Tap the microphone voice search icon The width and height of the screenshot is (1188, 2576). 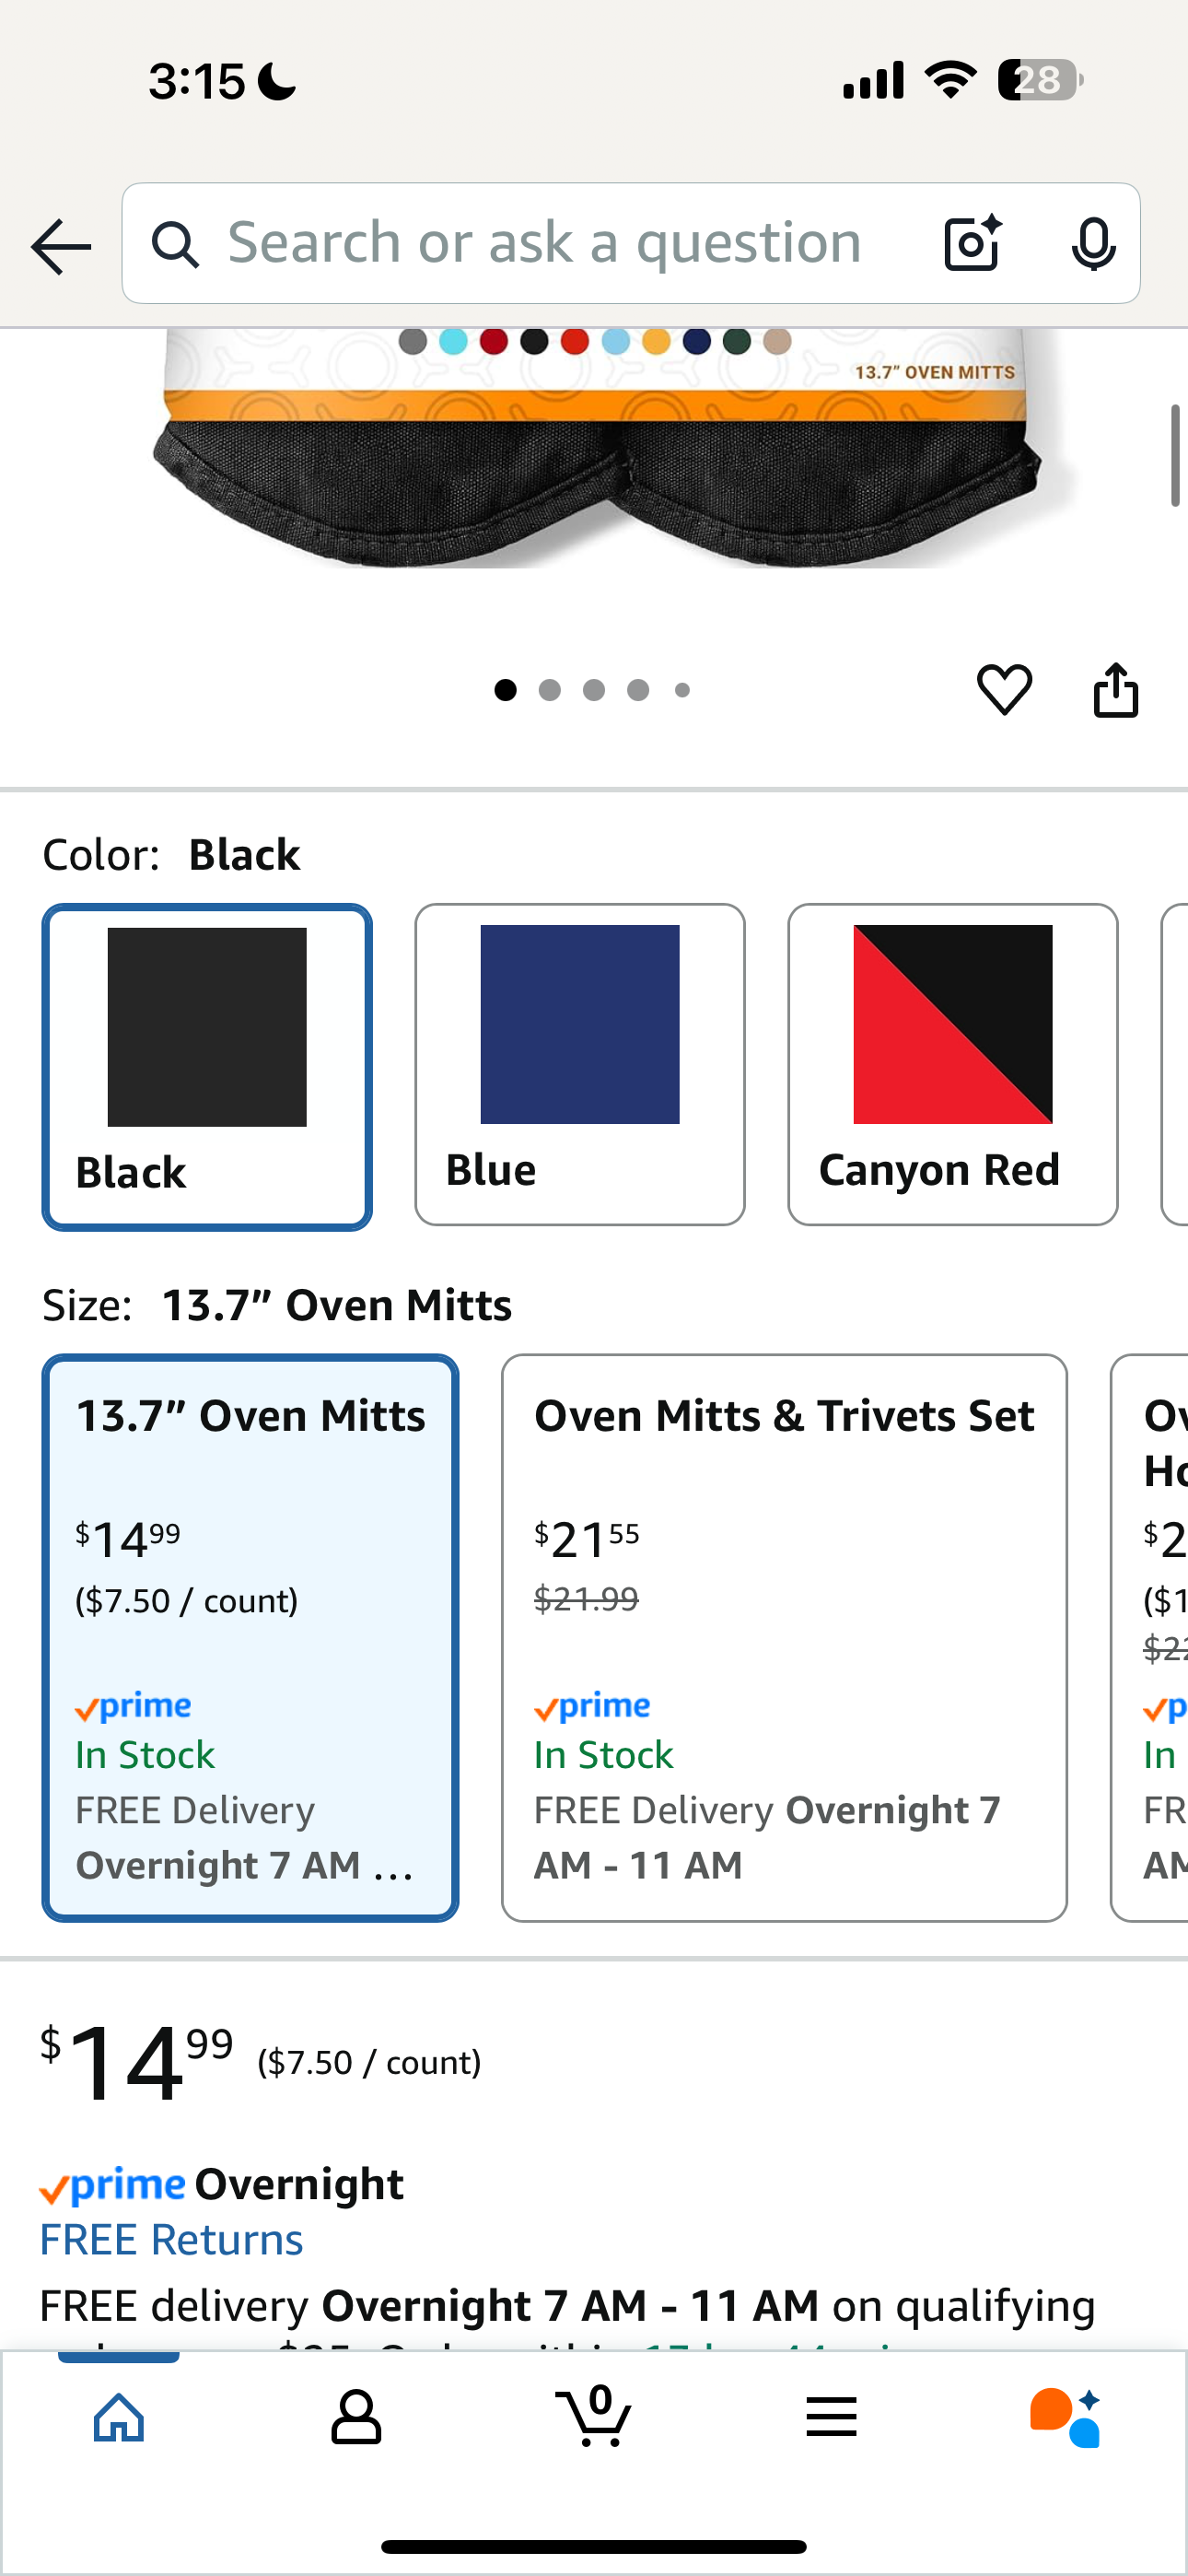click(x=1093, y=243)
